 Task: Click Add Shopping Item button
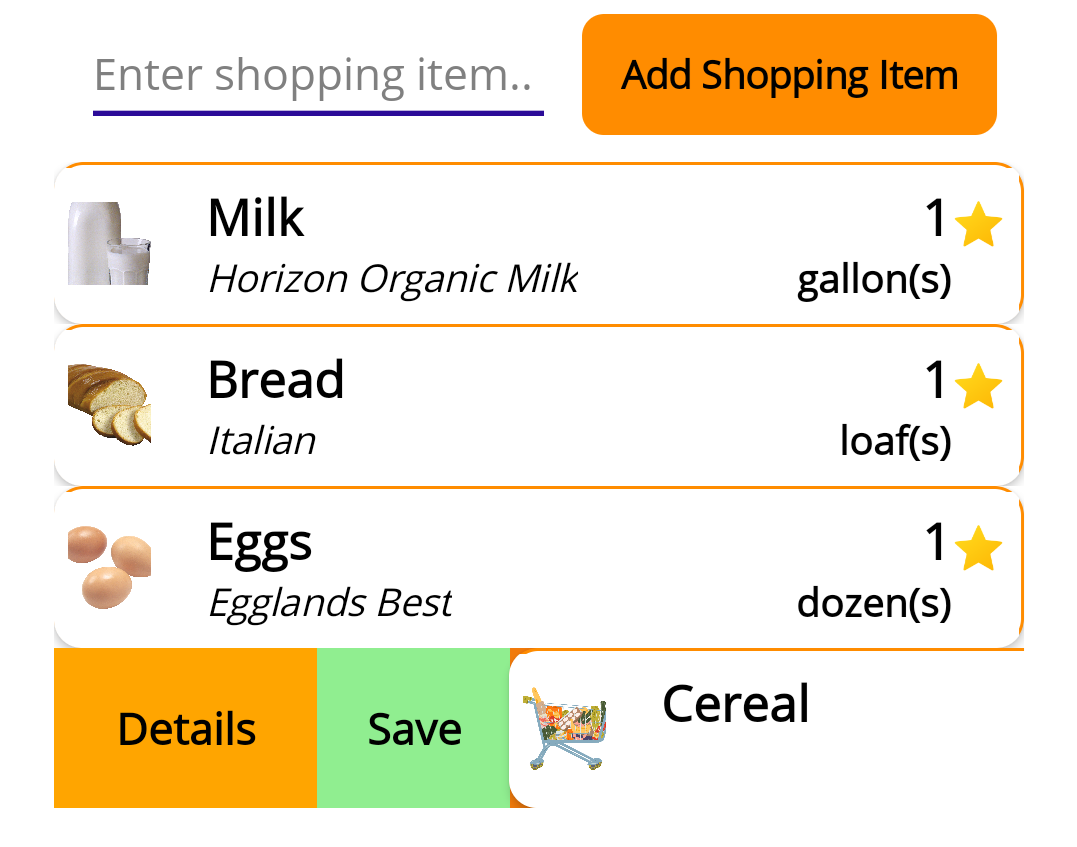[x=789, y=75]
